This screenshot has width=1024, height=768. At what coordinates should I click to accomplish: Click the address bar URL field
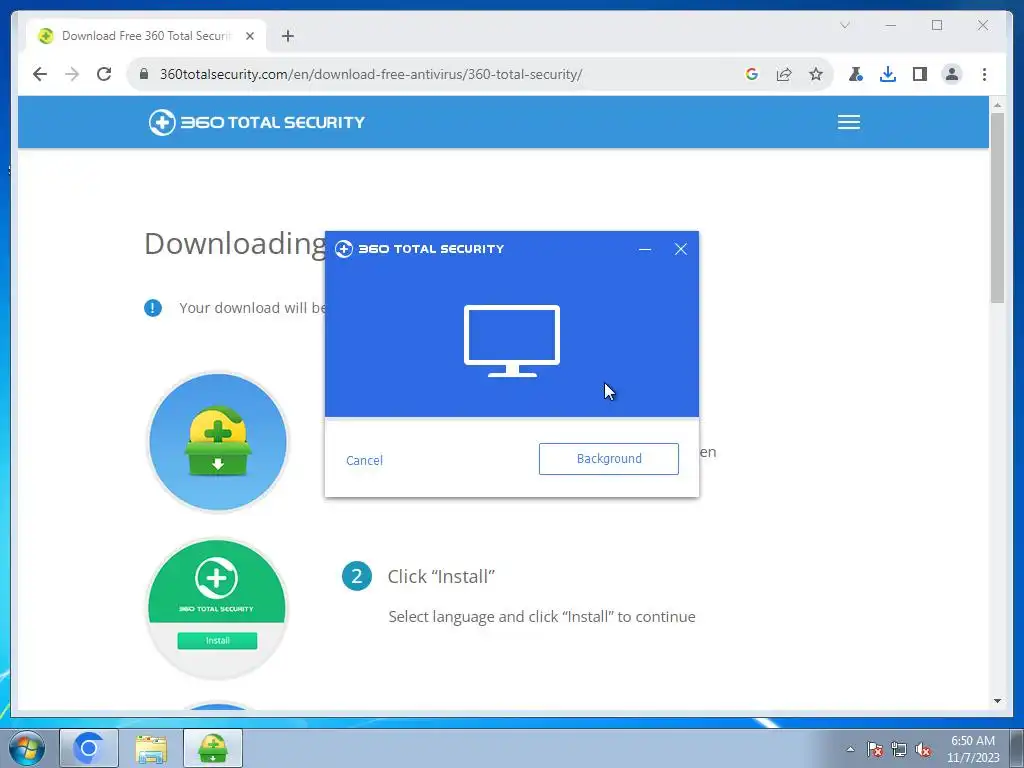click(370, 74)
